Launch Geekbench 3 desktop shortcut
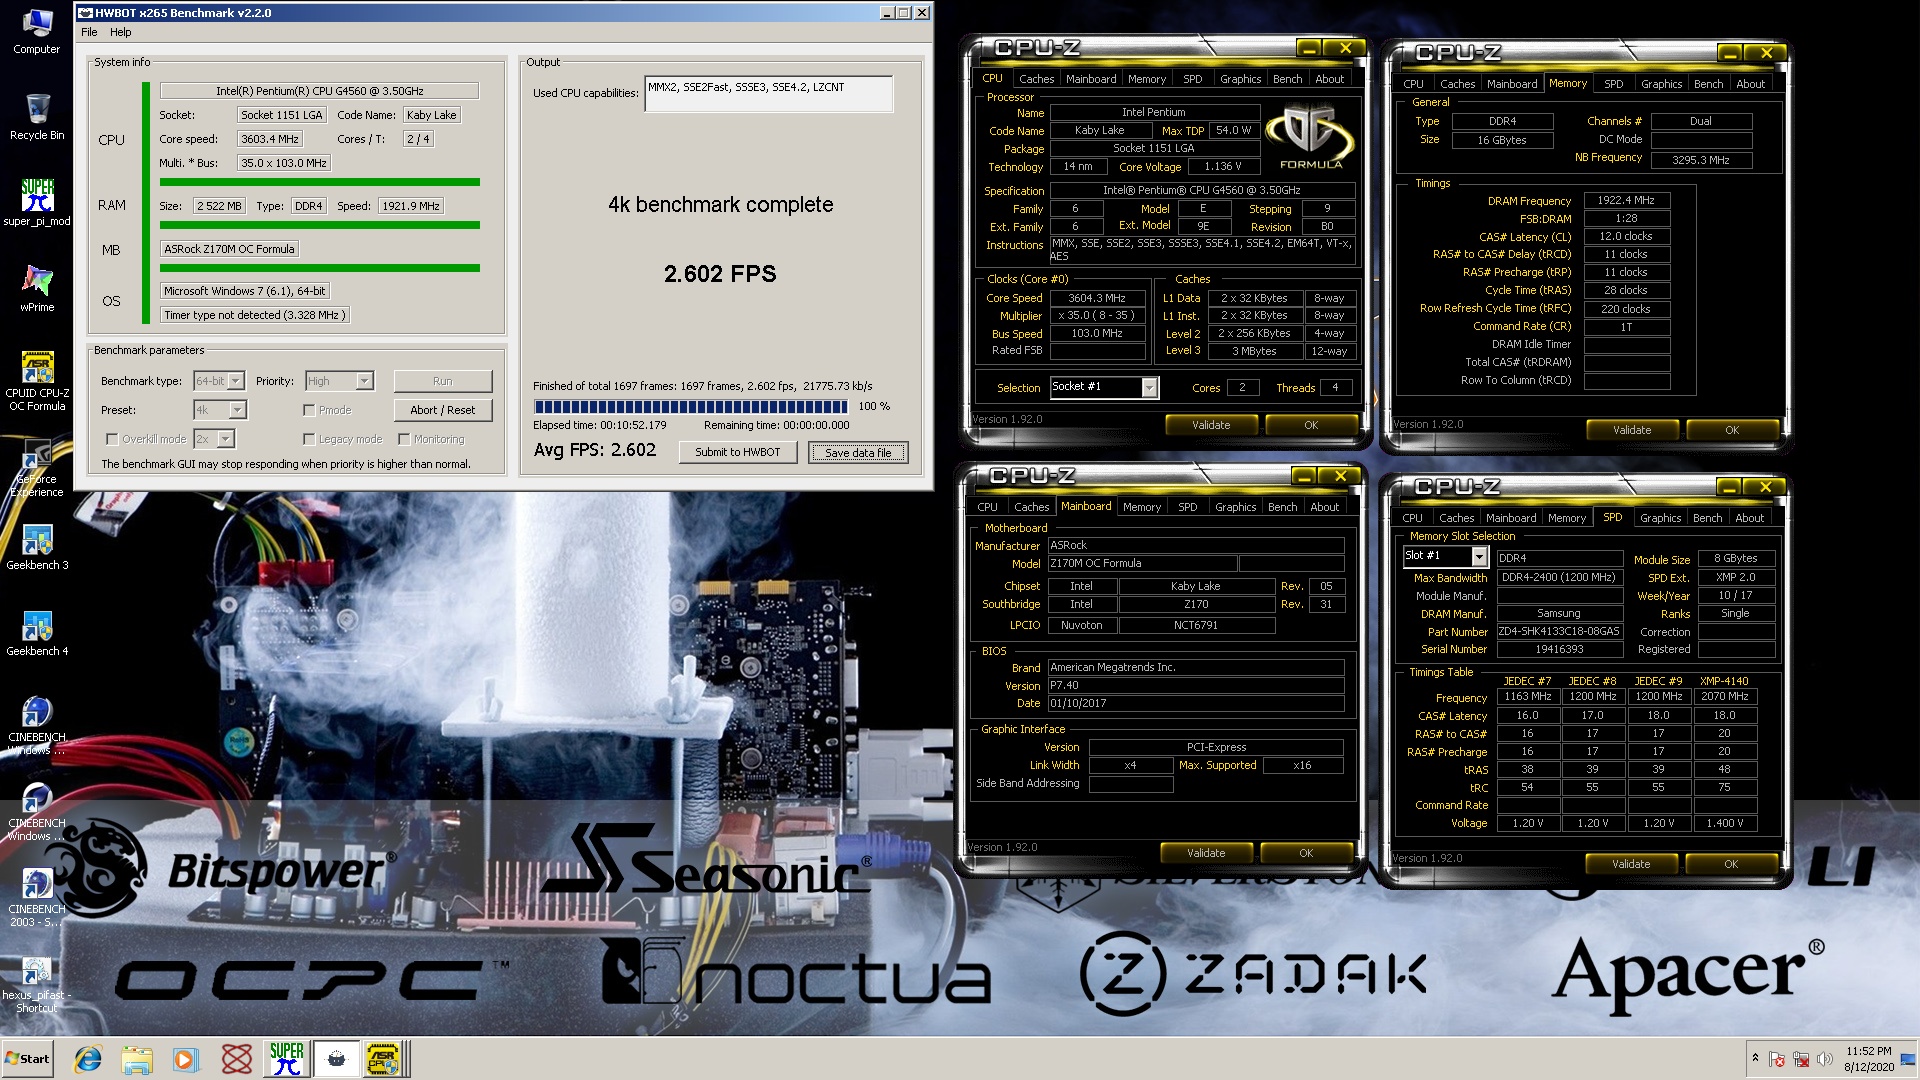The image size is (1920, 1080). tap(36, 546)
